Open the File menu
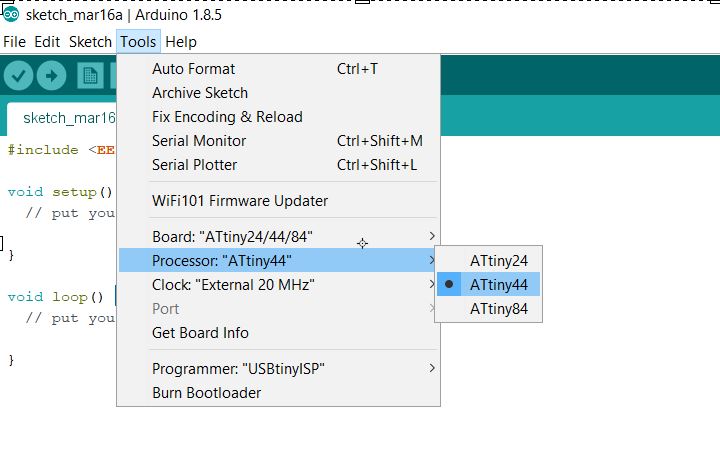Screen dimensions: 720x450 14,42
